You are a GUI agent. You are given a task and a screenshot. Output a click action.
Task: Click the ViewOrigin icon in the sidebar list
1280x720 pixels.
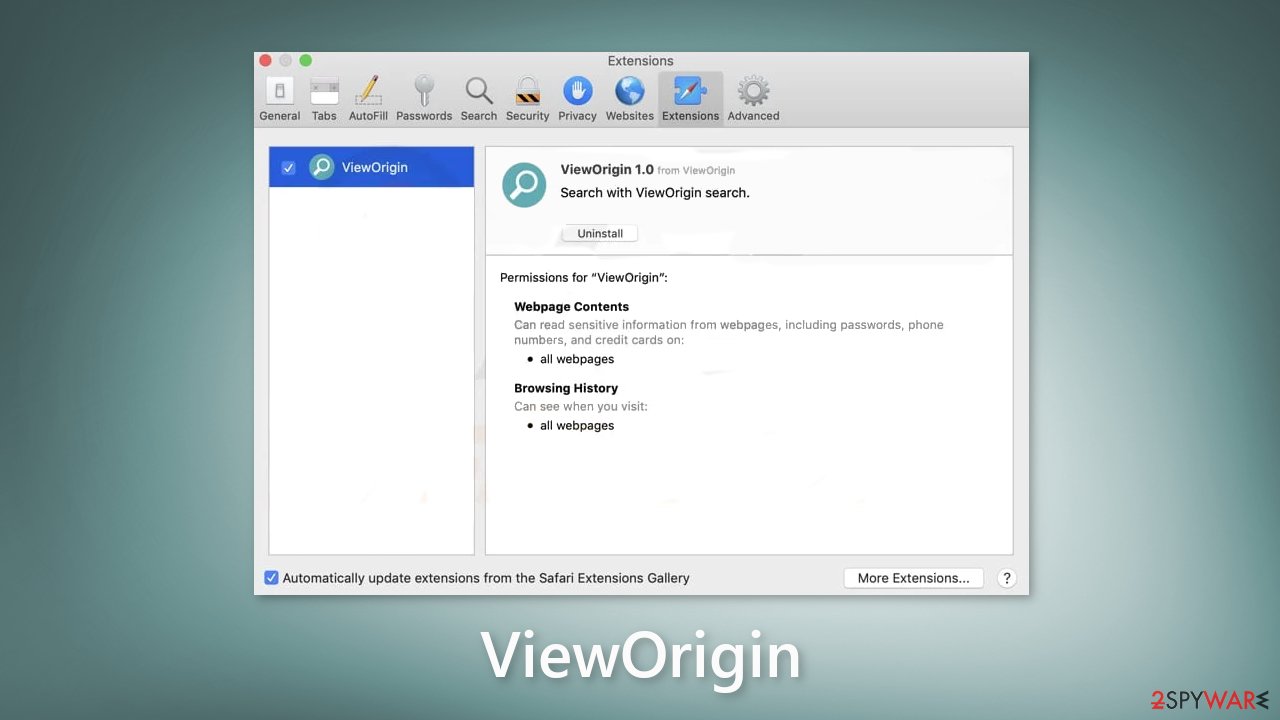point(321,167)
